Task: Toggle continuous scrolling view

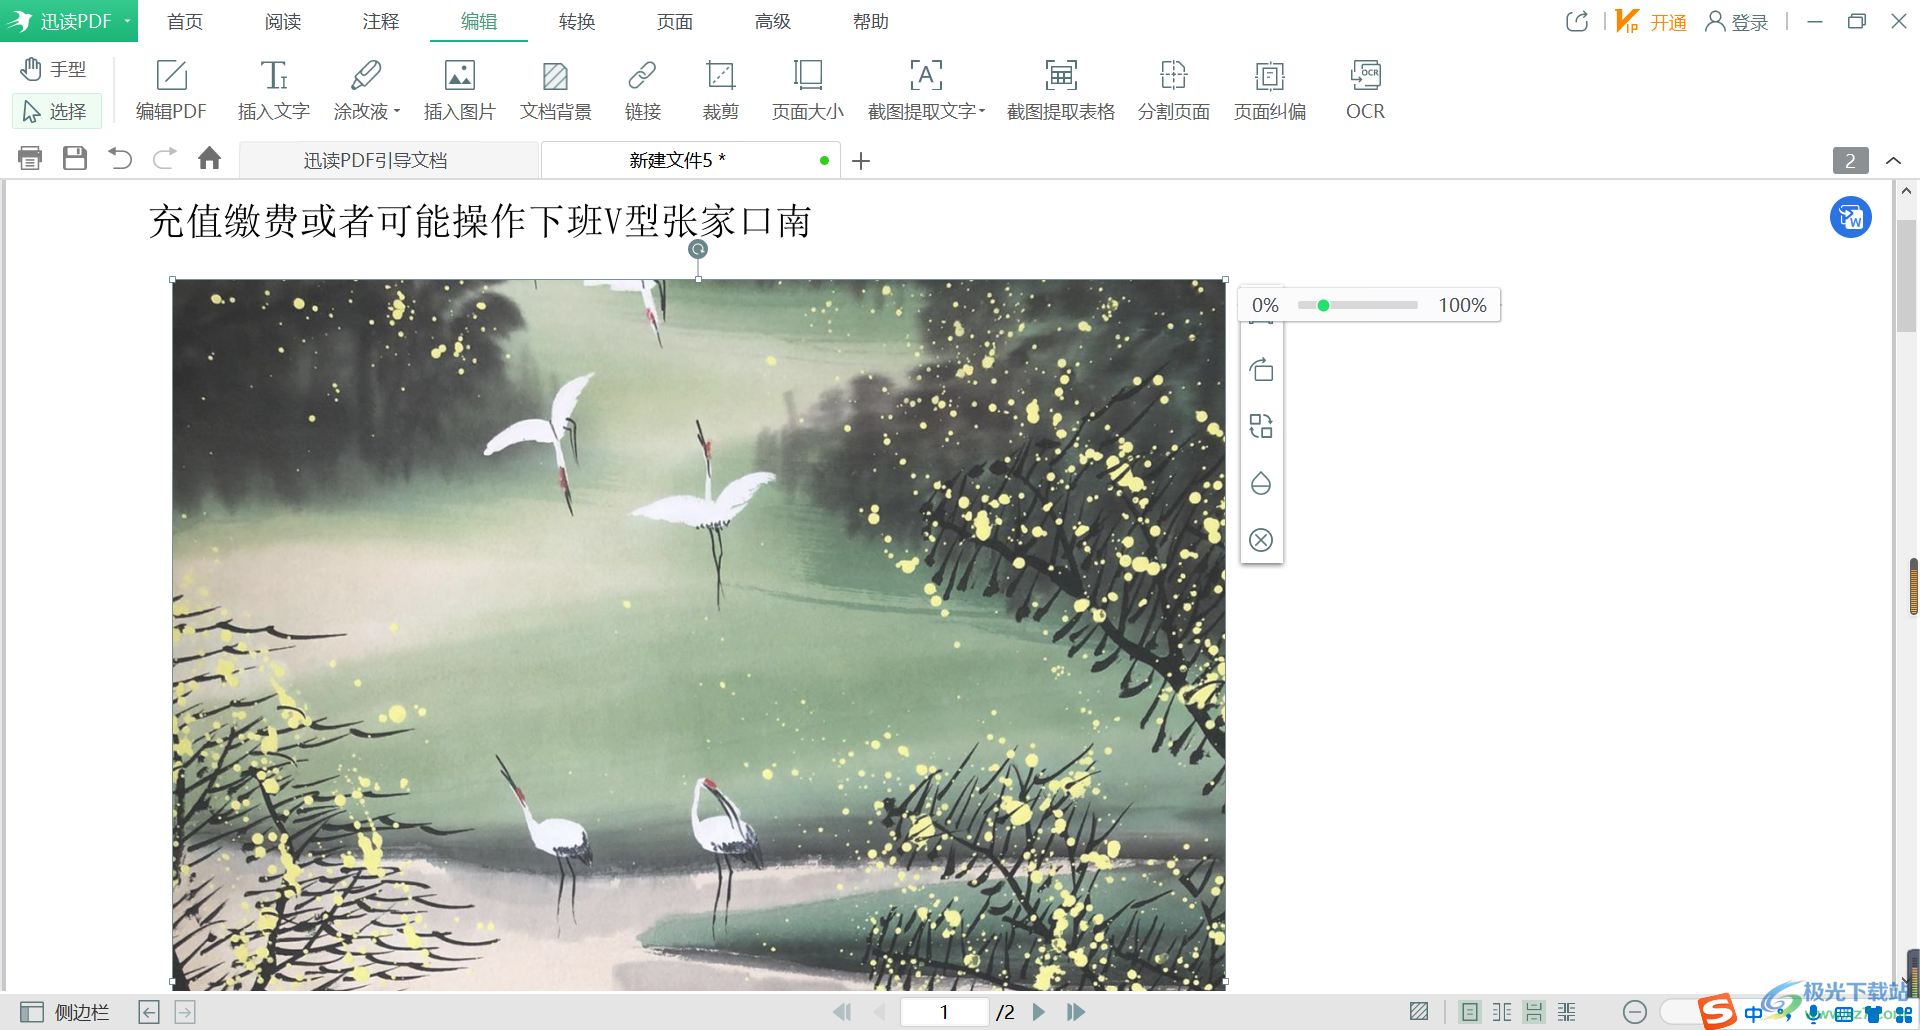Action: [1534, 1012]
